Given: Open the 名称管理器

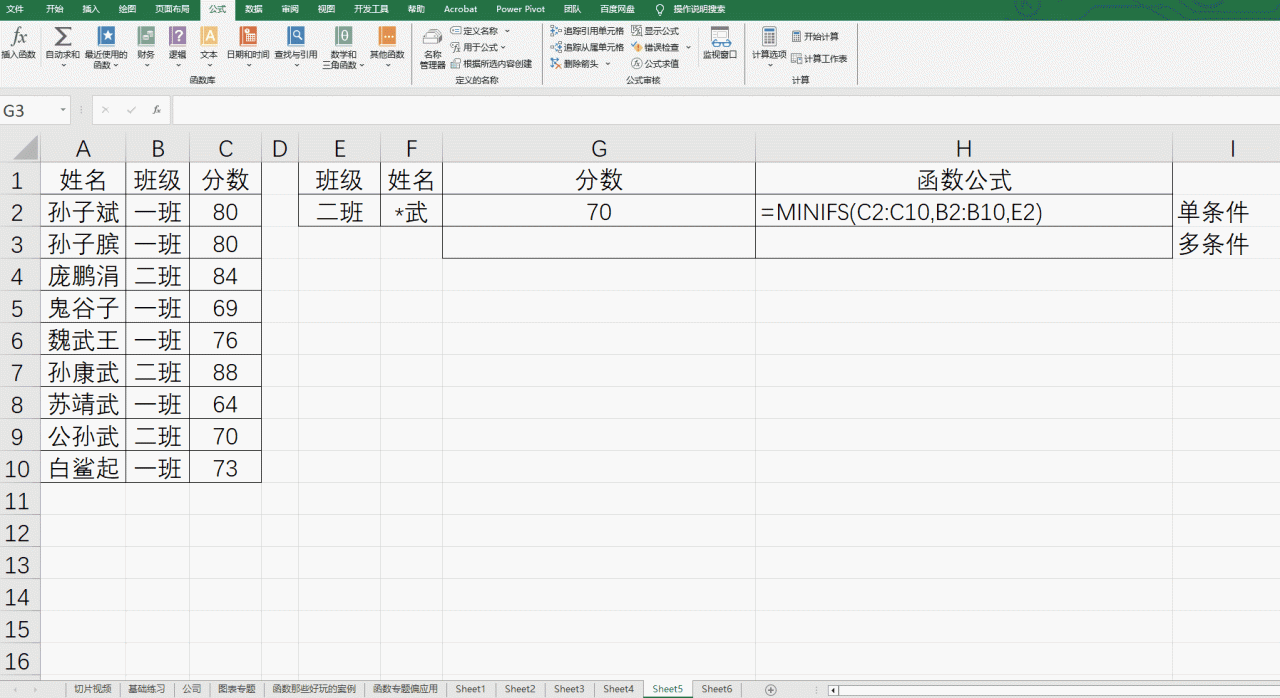Looking at the screenshot, I should [432, 48].
